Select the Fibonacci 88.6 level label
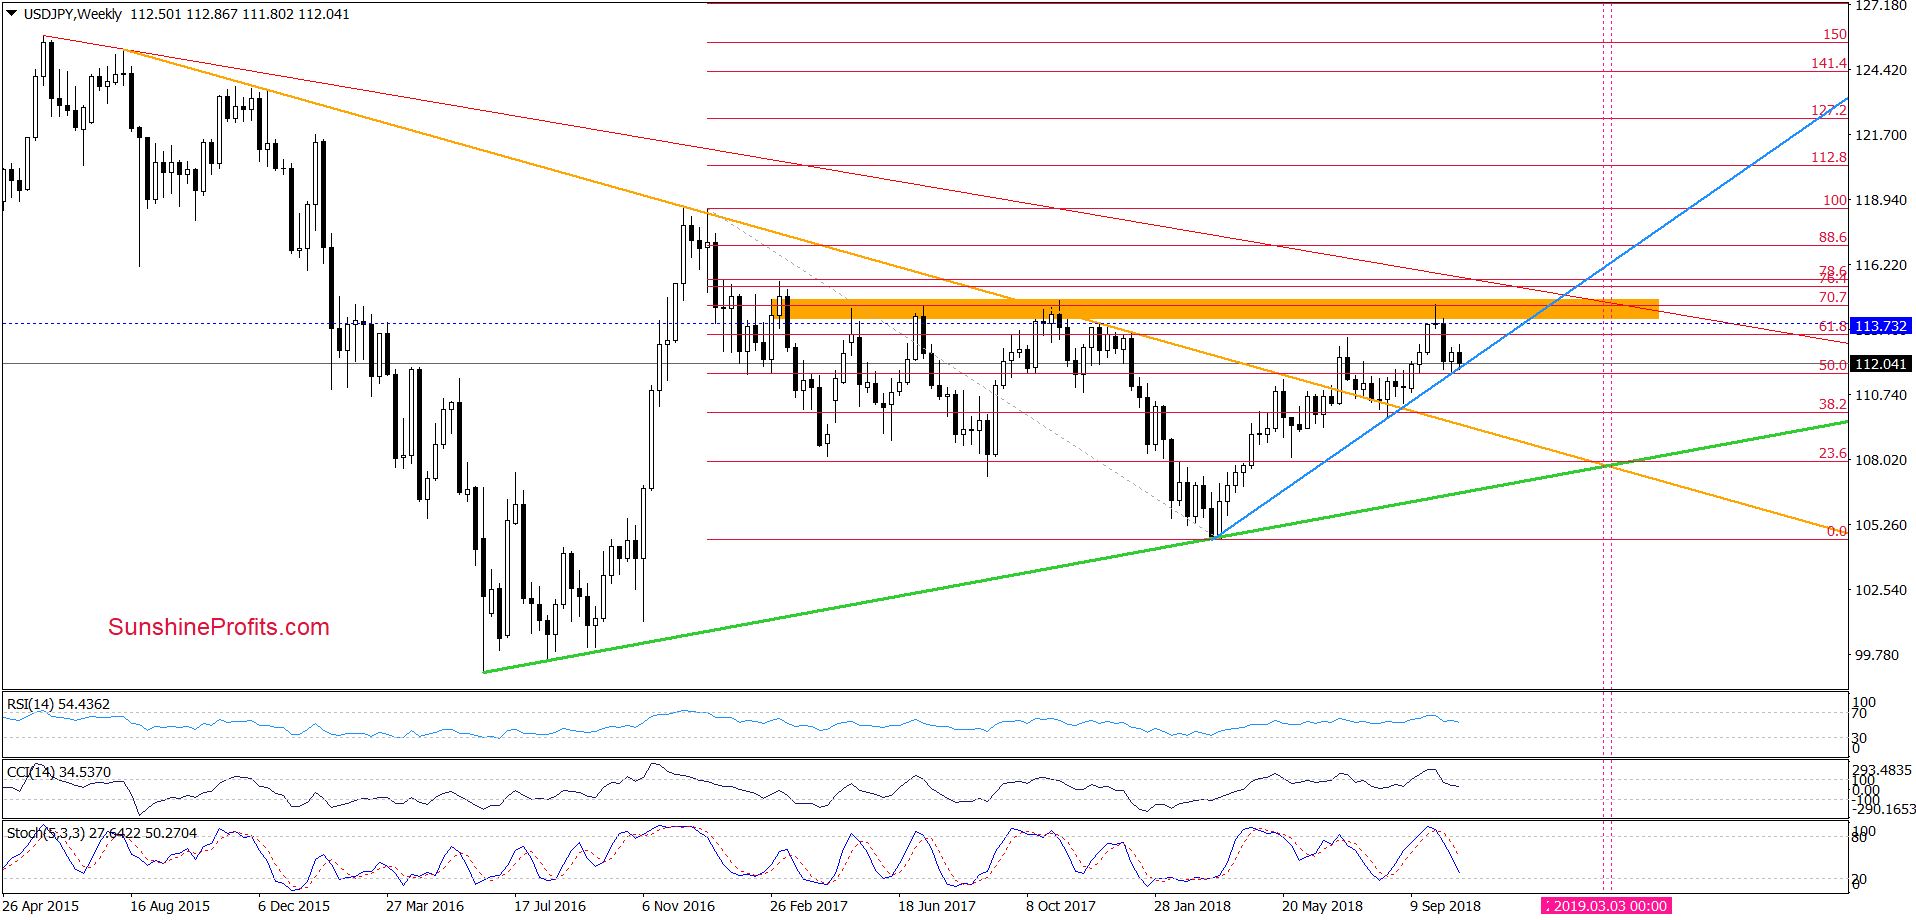This screenshot has width=1916, height=920. click(1833, 237)
